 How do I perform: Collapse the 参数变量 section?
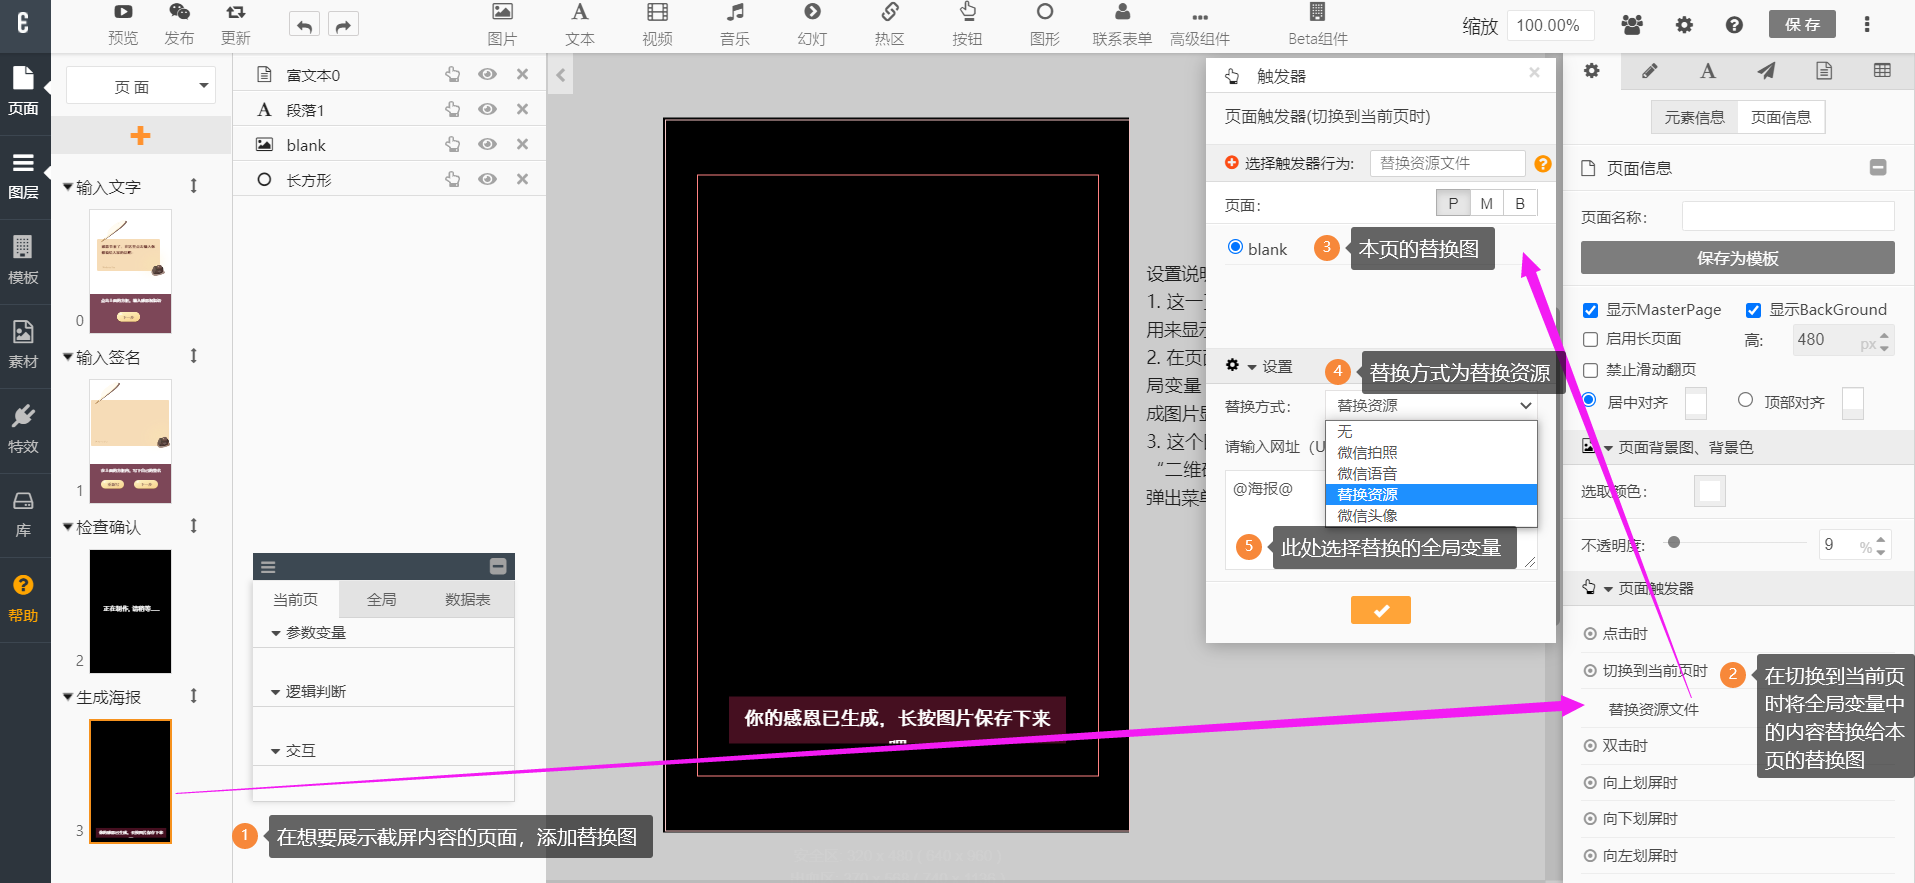click(x=277, y=633)
